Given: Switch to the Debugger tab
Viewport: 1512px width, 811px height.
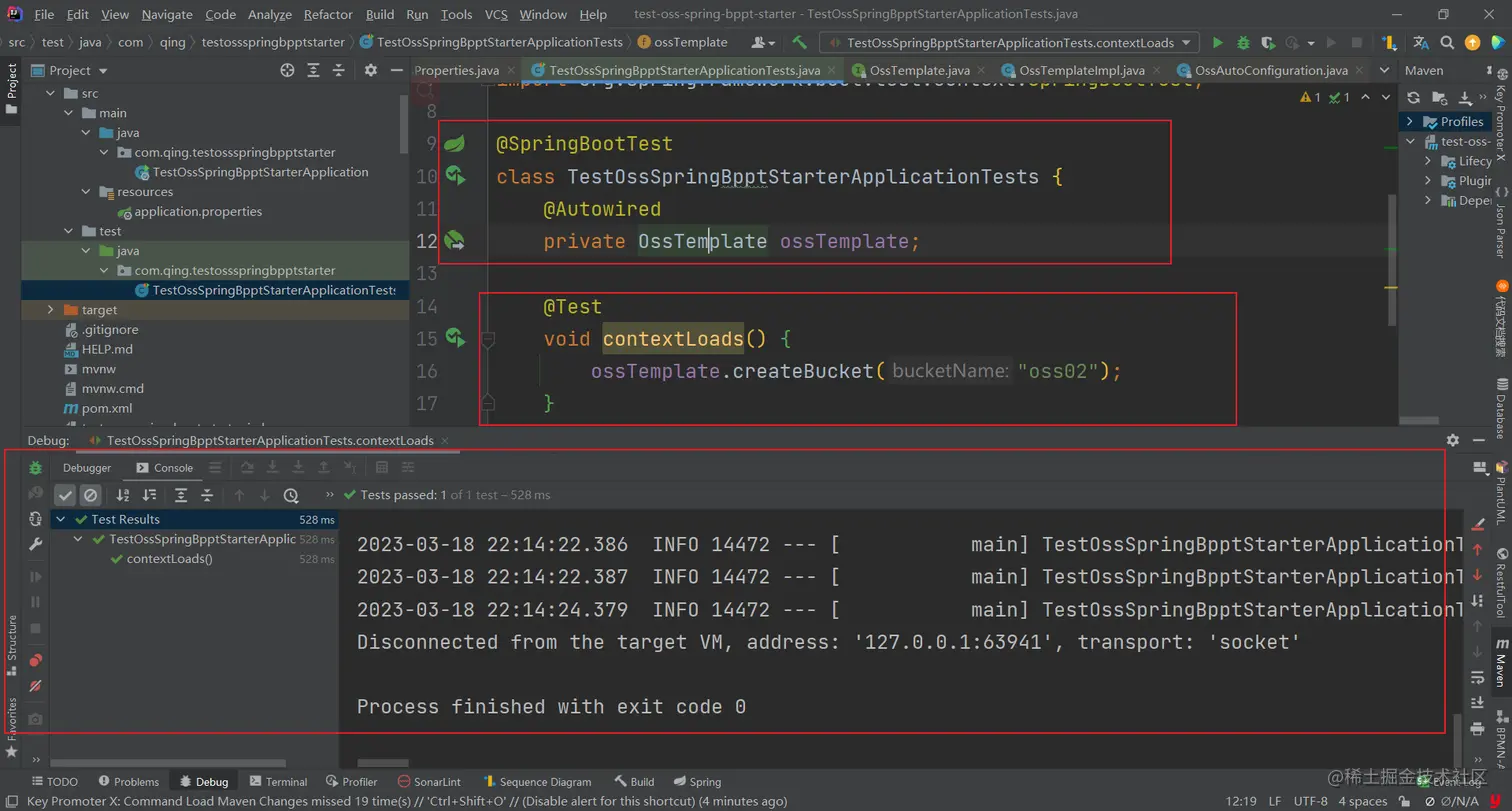Looking at the screenshot, I should (87, 468).
